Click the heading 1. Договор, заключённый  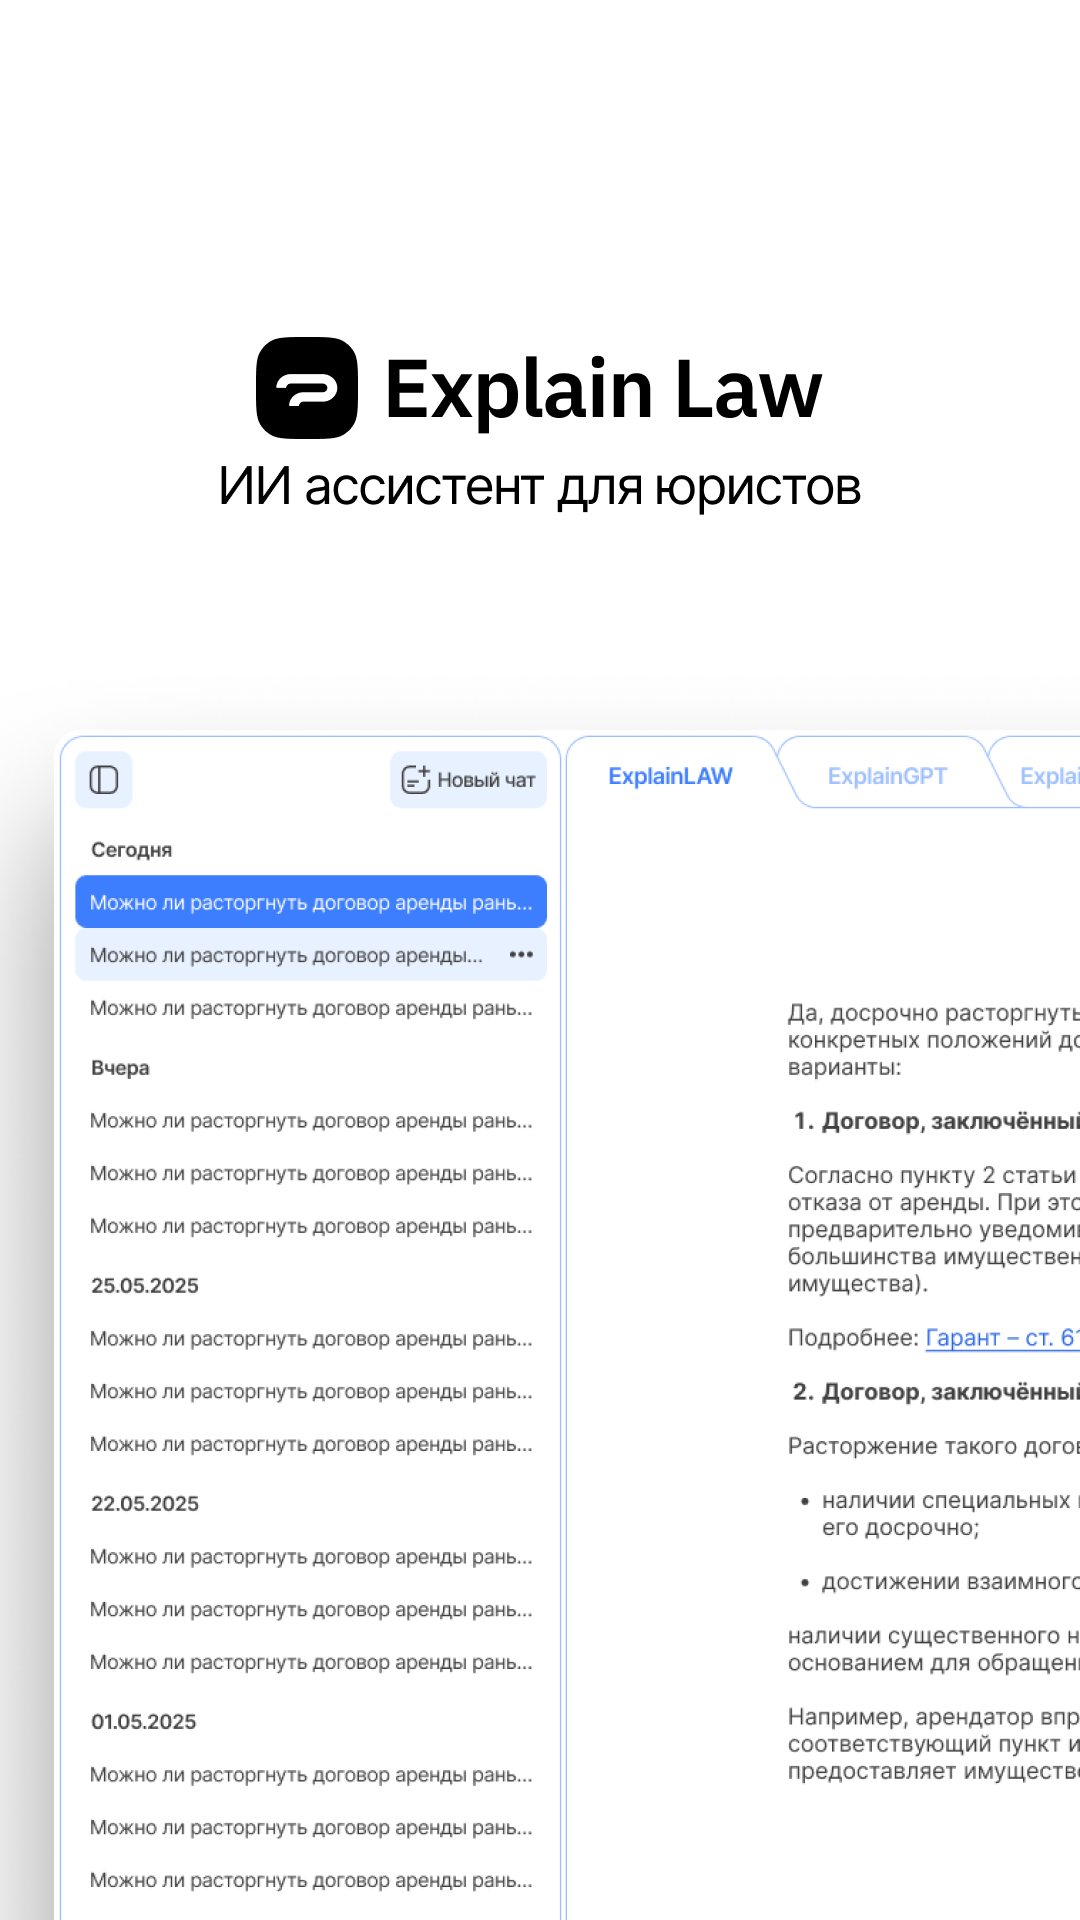(x=936, y=1121)
